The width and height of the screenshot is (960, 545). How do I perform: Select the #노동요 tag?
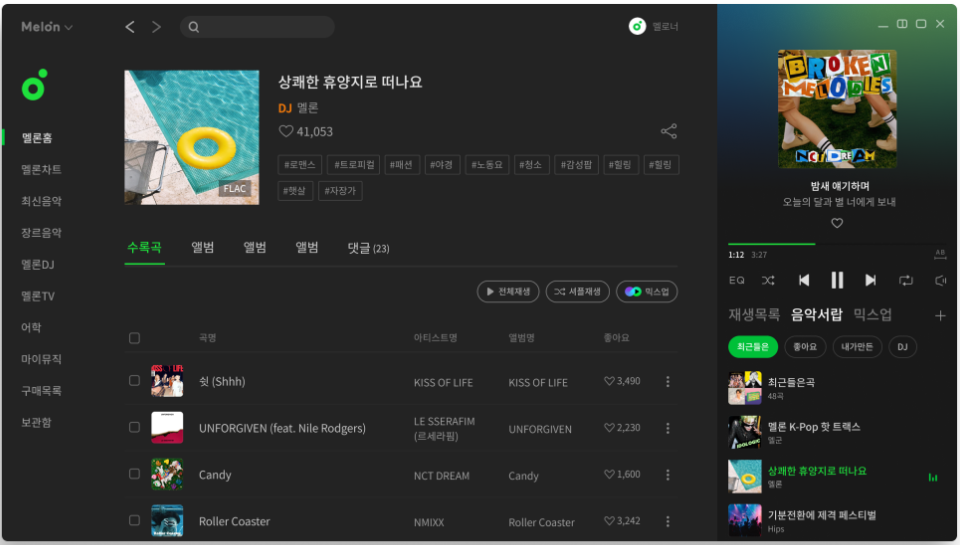(487, 165)
